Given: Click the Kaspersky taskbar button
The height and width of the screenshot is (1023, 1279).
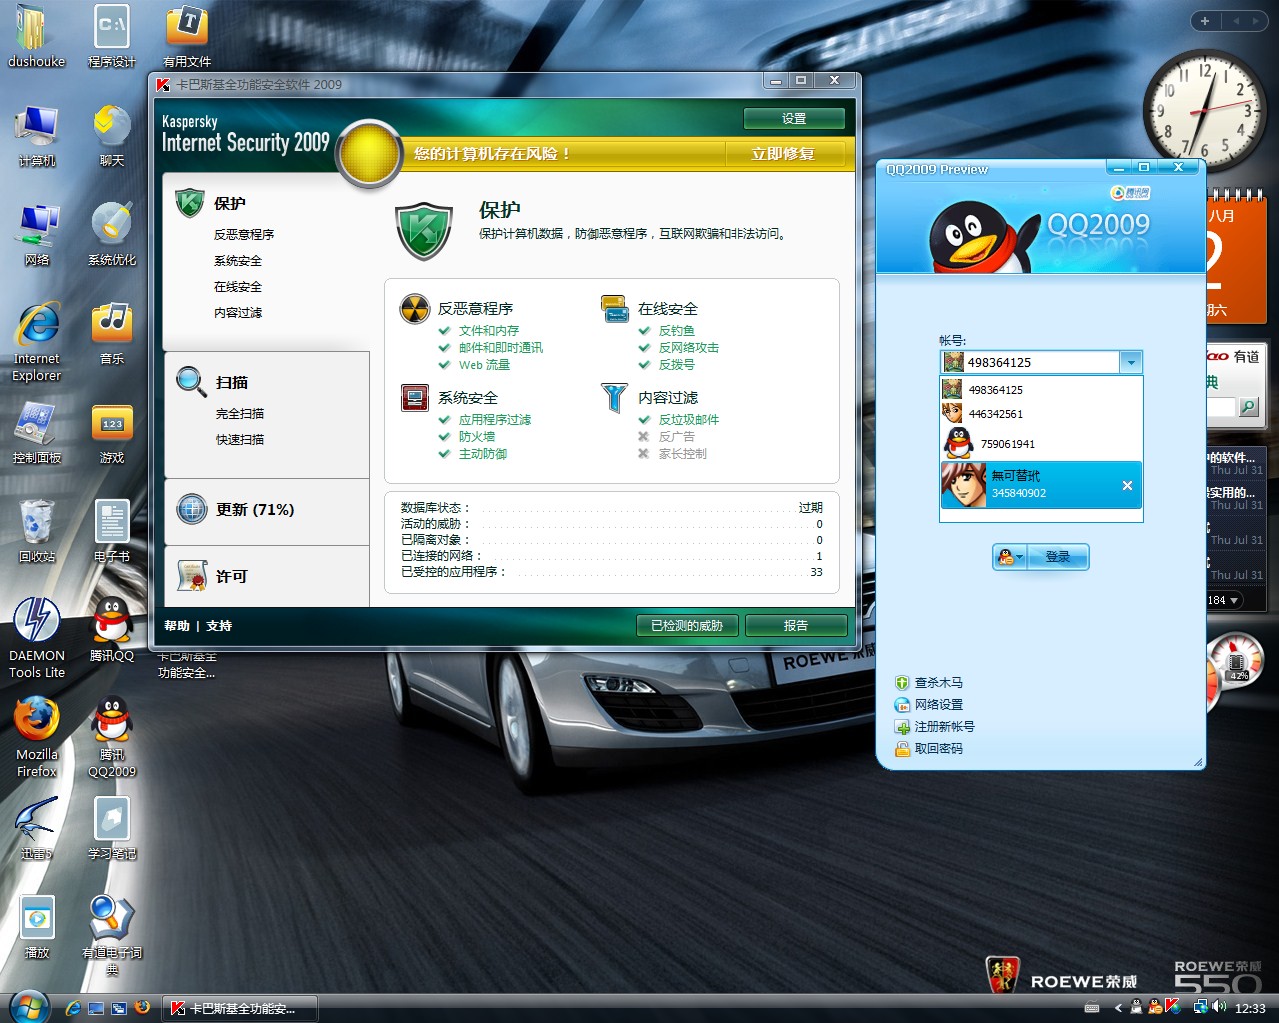Looking at the screenshot, I should pyautogui.click(x=242, y=1008).
